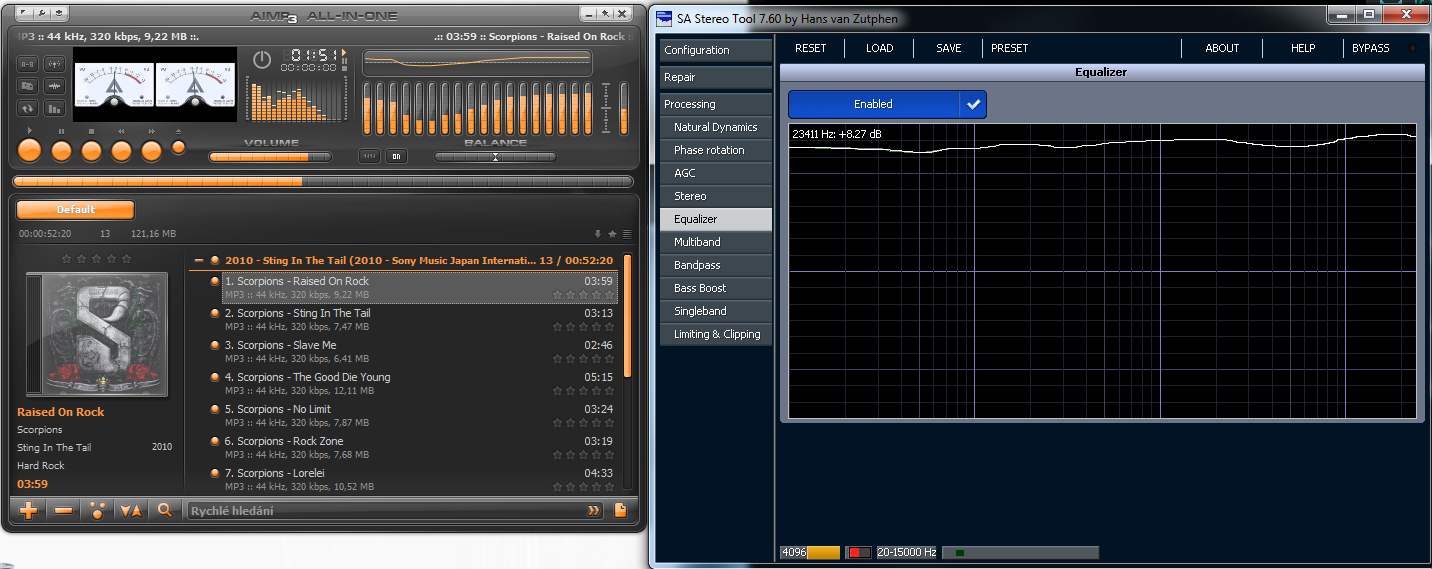Click RESET in Stereo Tool
Screen dimensions: 1432x569
tap(810, 48)
